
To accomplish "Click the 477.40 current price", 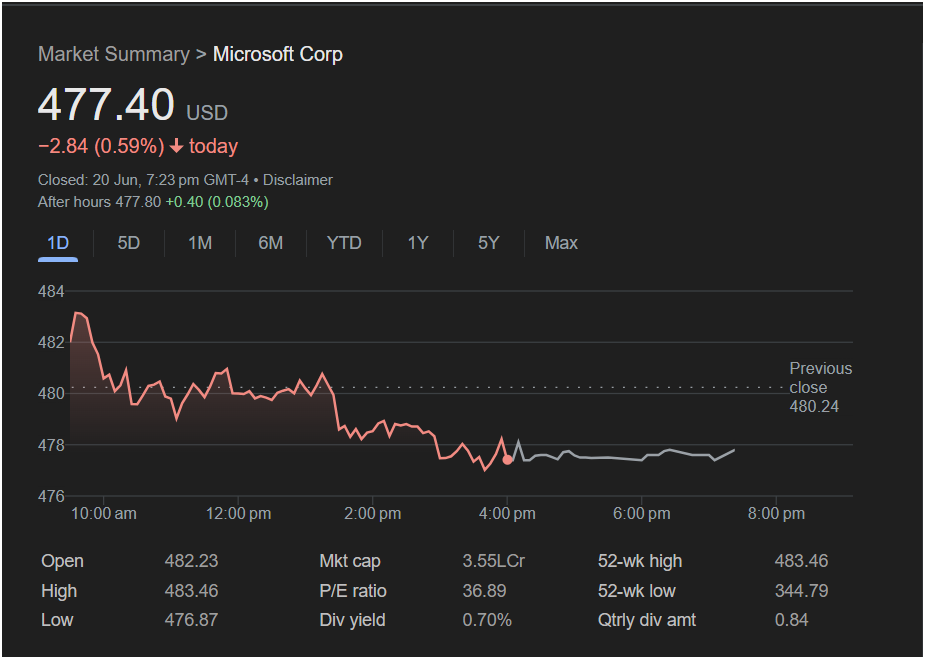I will (x=106, y=105).
